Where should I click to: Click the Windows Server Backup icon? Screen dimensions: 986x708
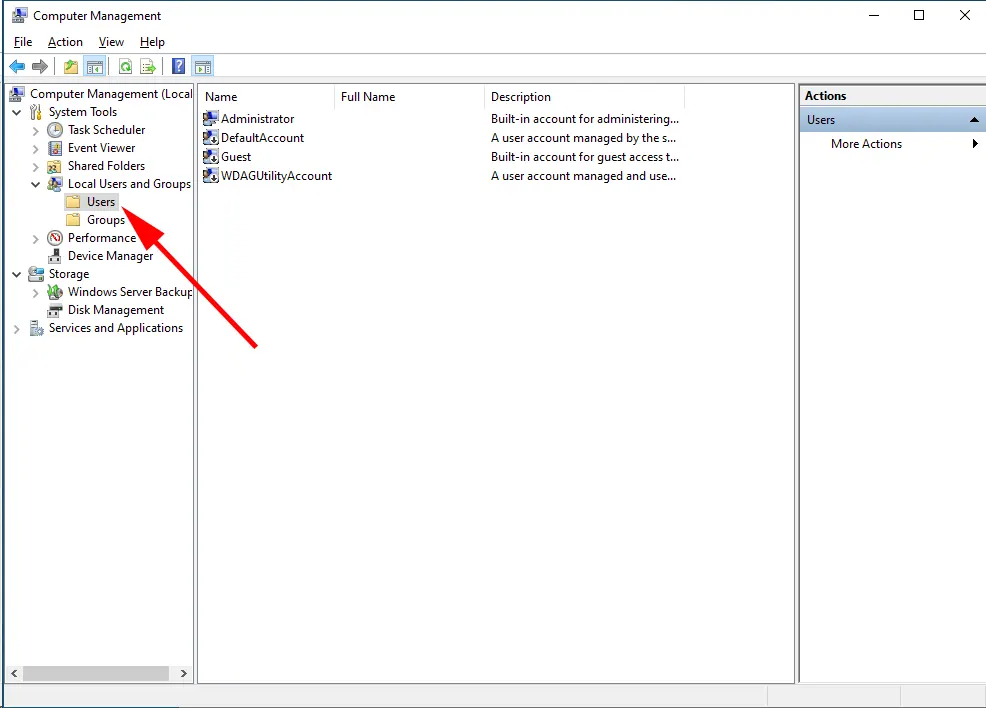point(55,292)
